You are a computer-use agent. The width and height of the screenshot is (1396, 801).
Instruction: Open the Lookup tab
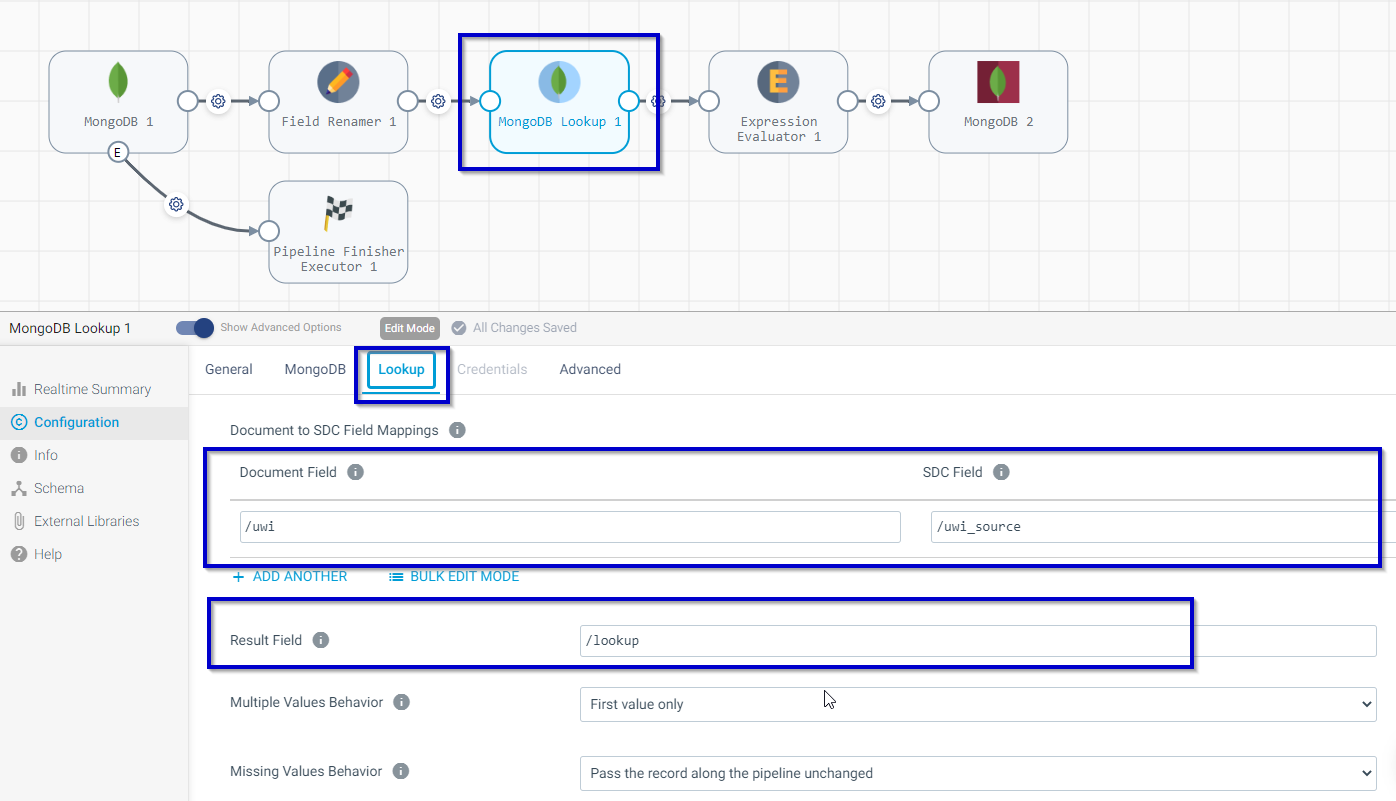(402, 369)
